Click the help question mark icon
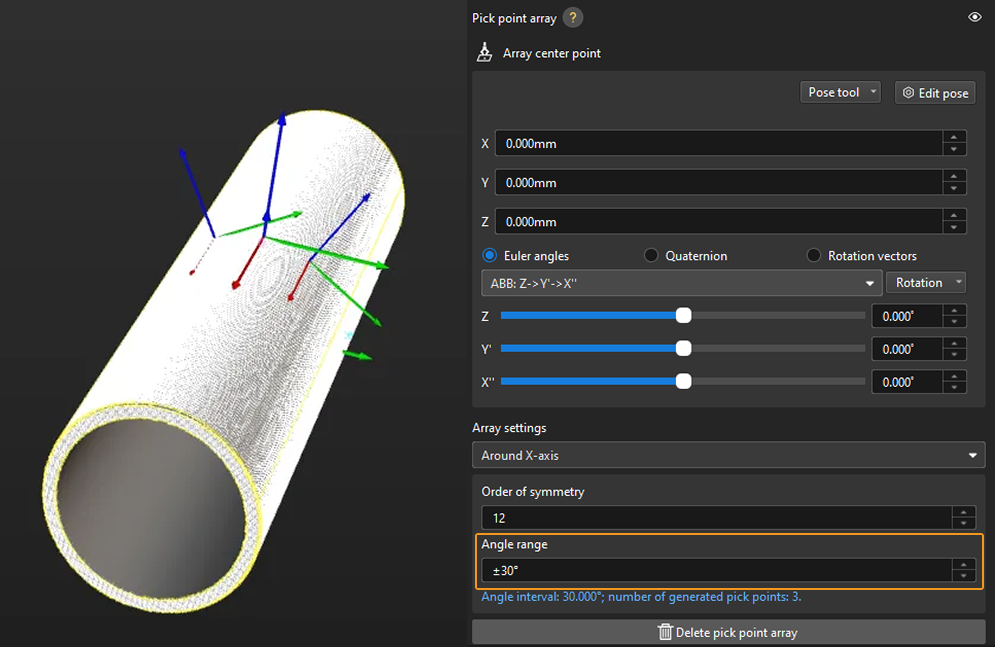Image resolution: width=995 pixels, height=647 pixels. click(572, 18)
